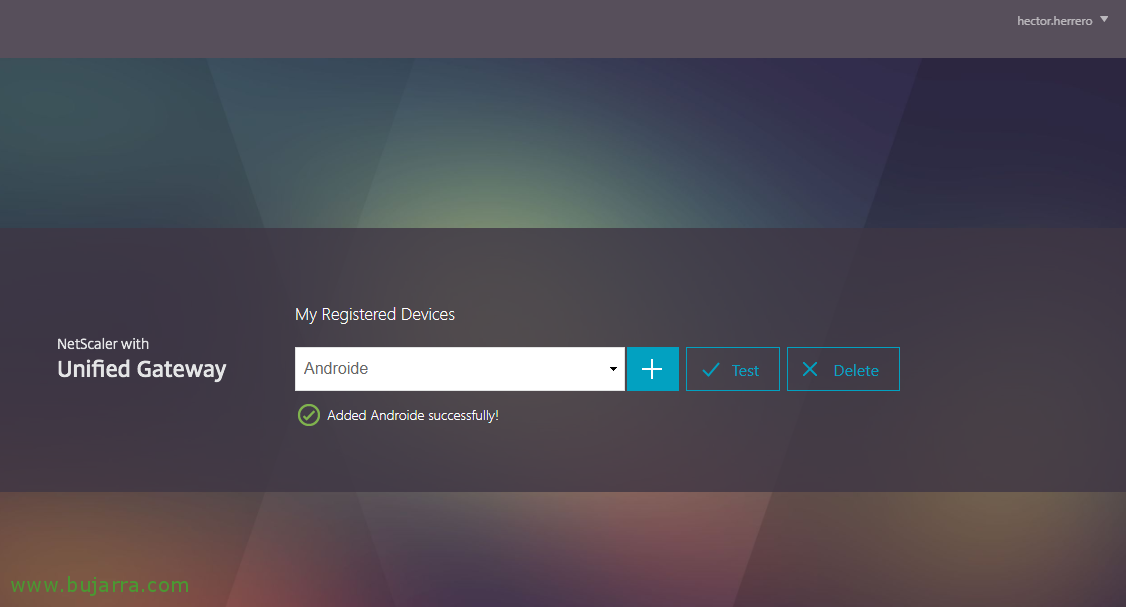
Task: Test the selected Androide device
Action: tap(732, 369)
